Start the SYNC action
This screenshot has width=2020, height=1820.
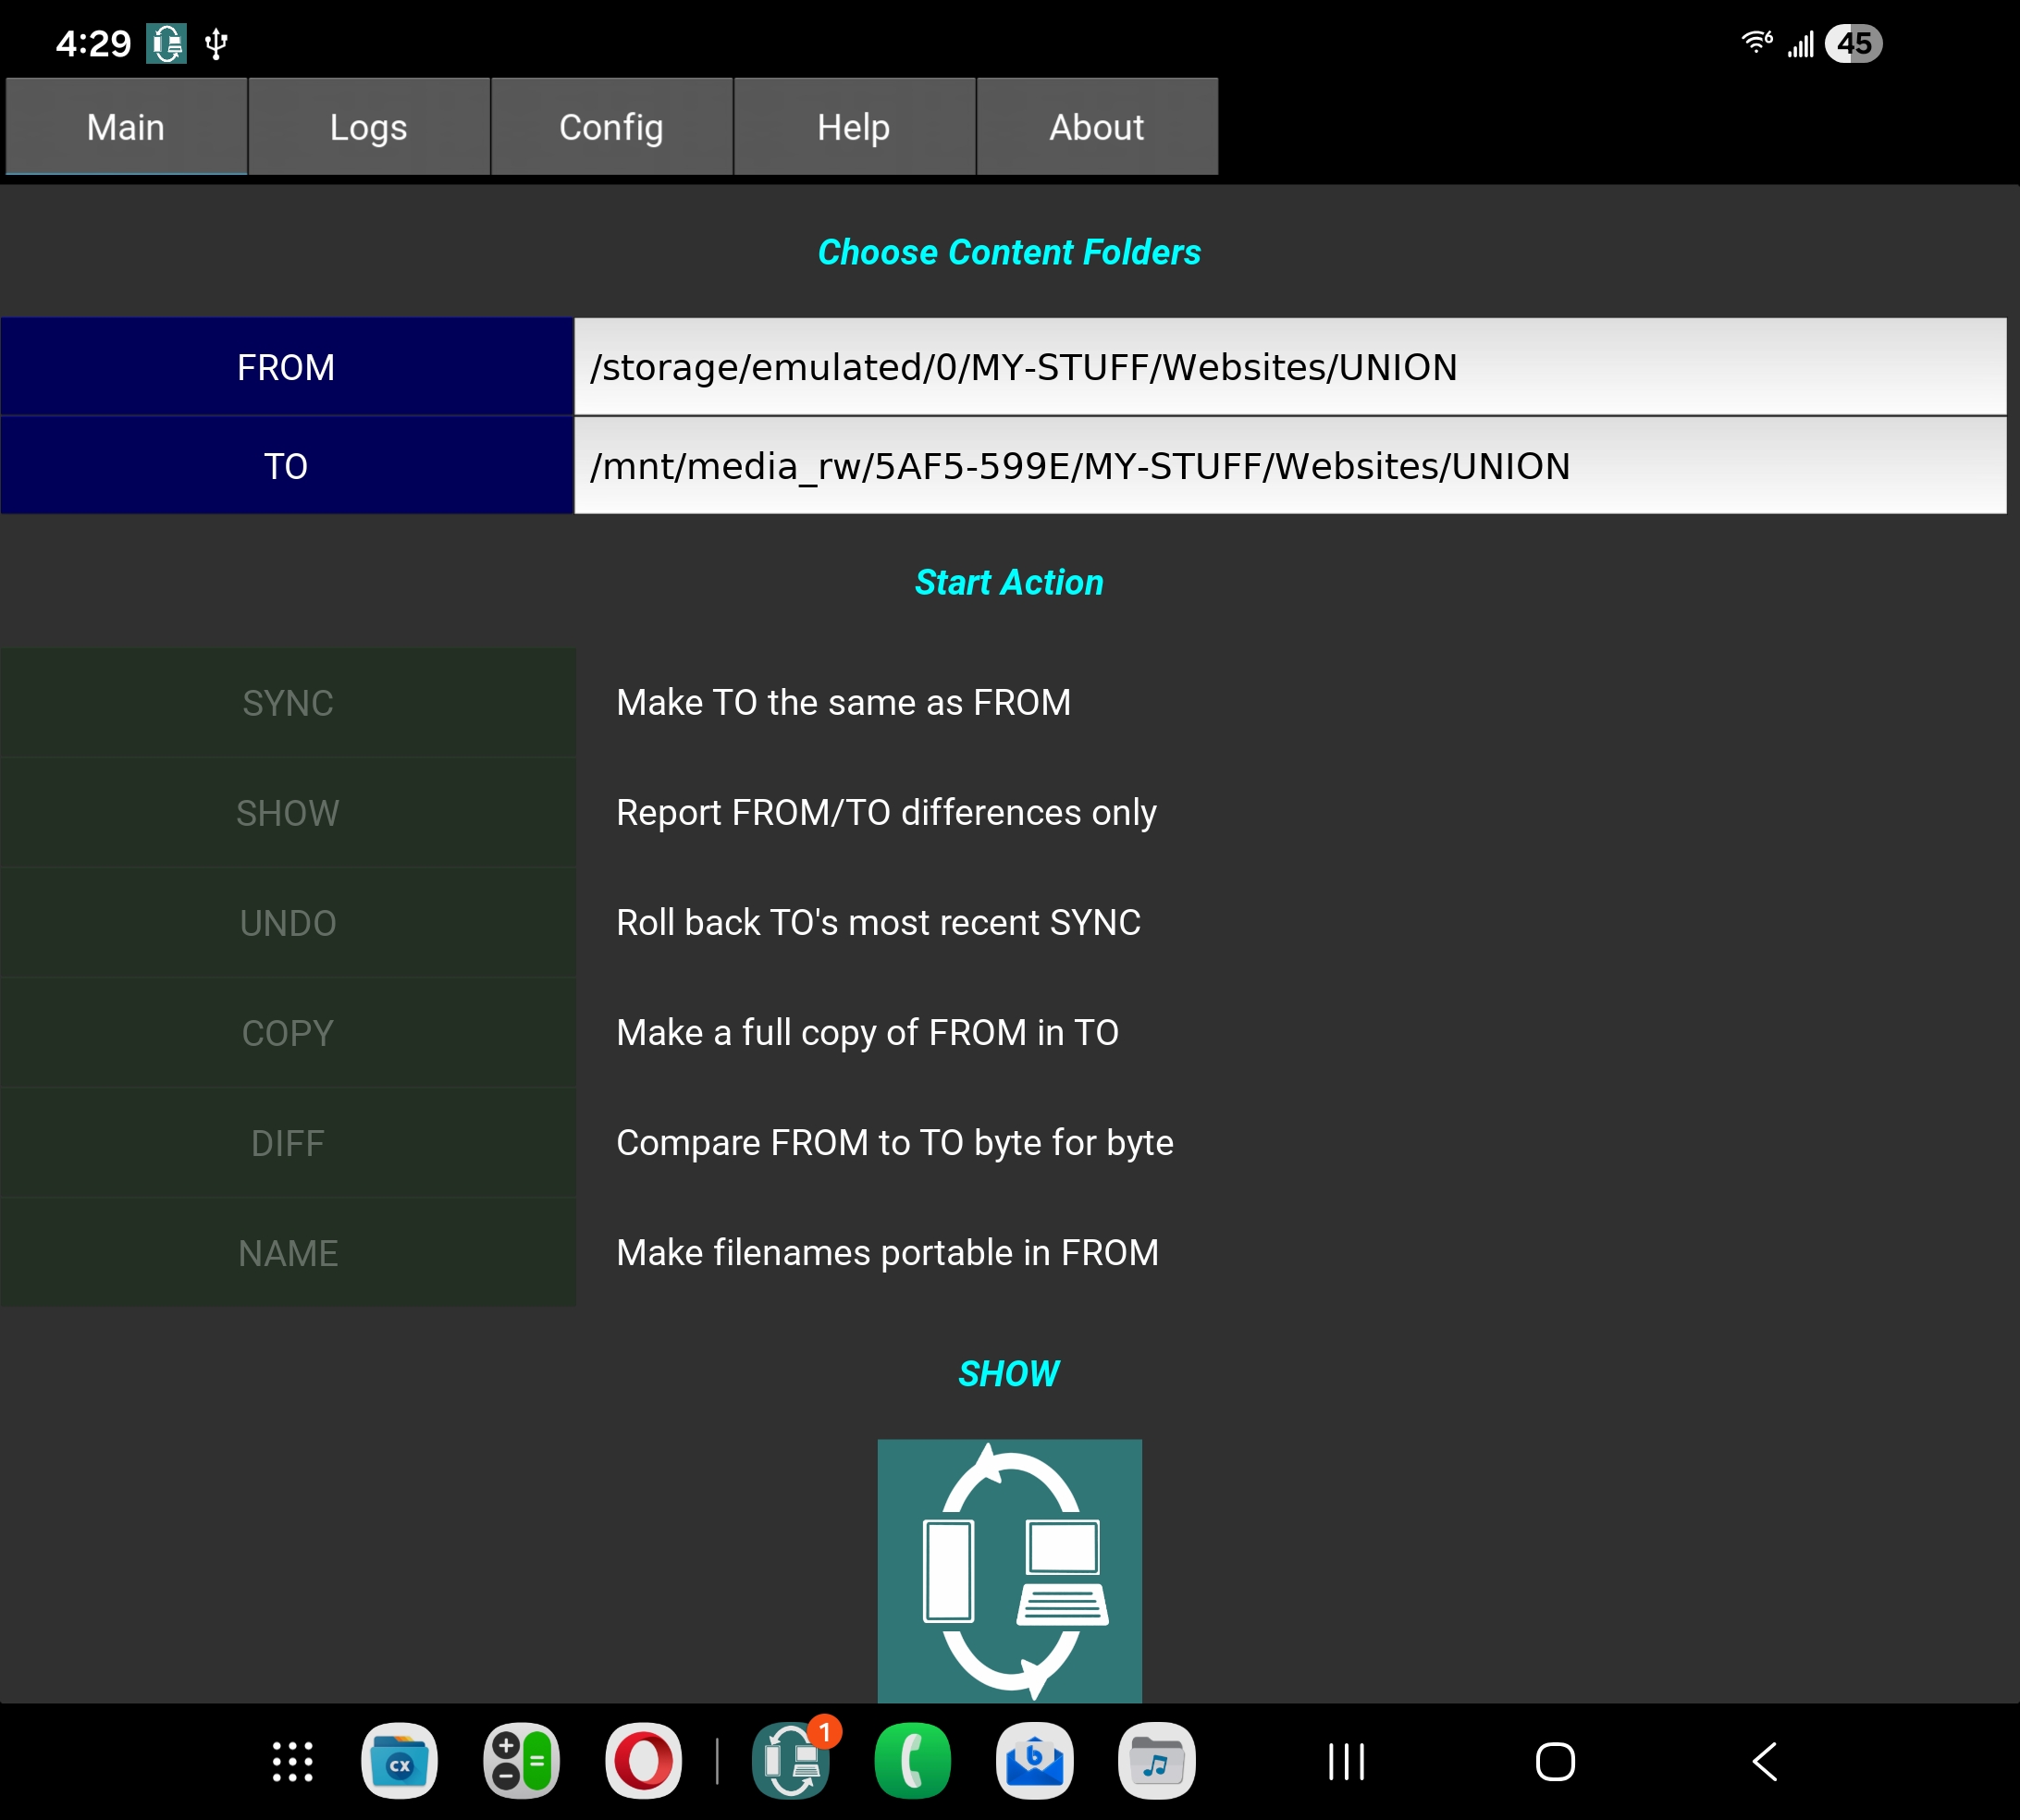[x=288, y=703]
